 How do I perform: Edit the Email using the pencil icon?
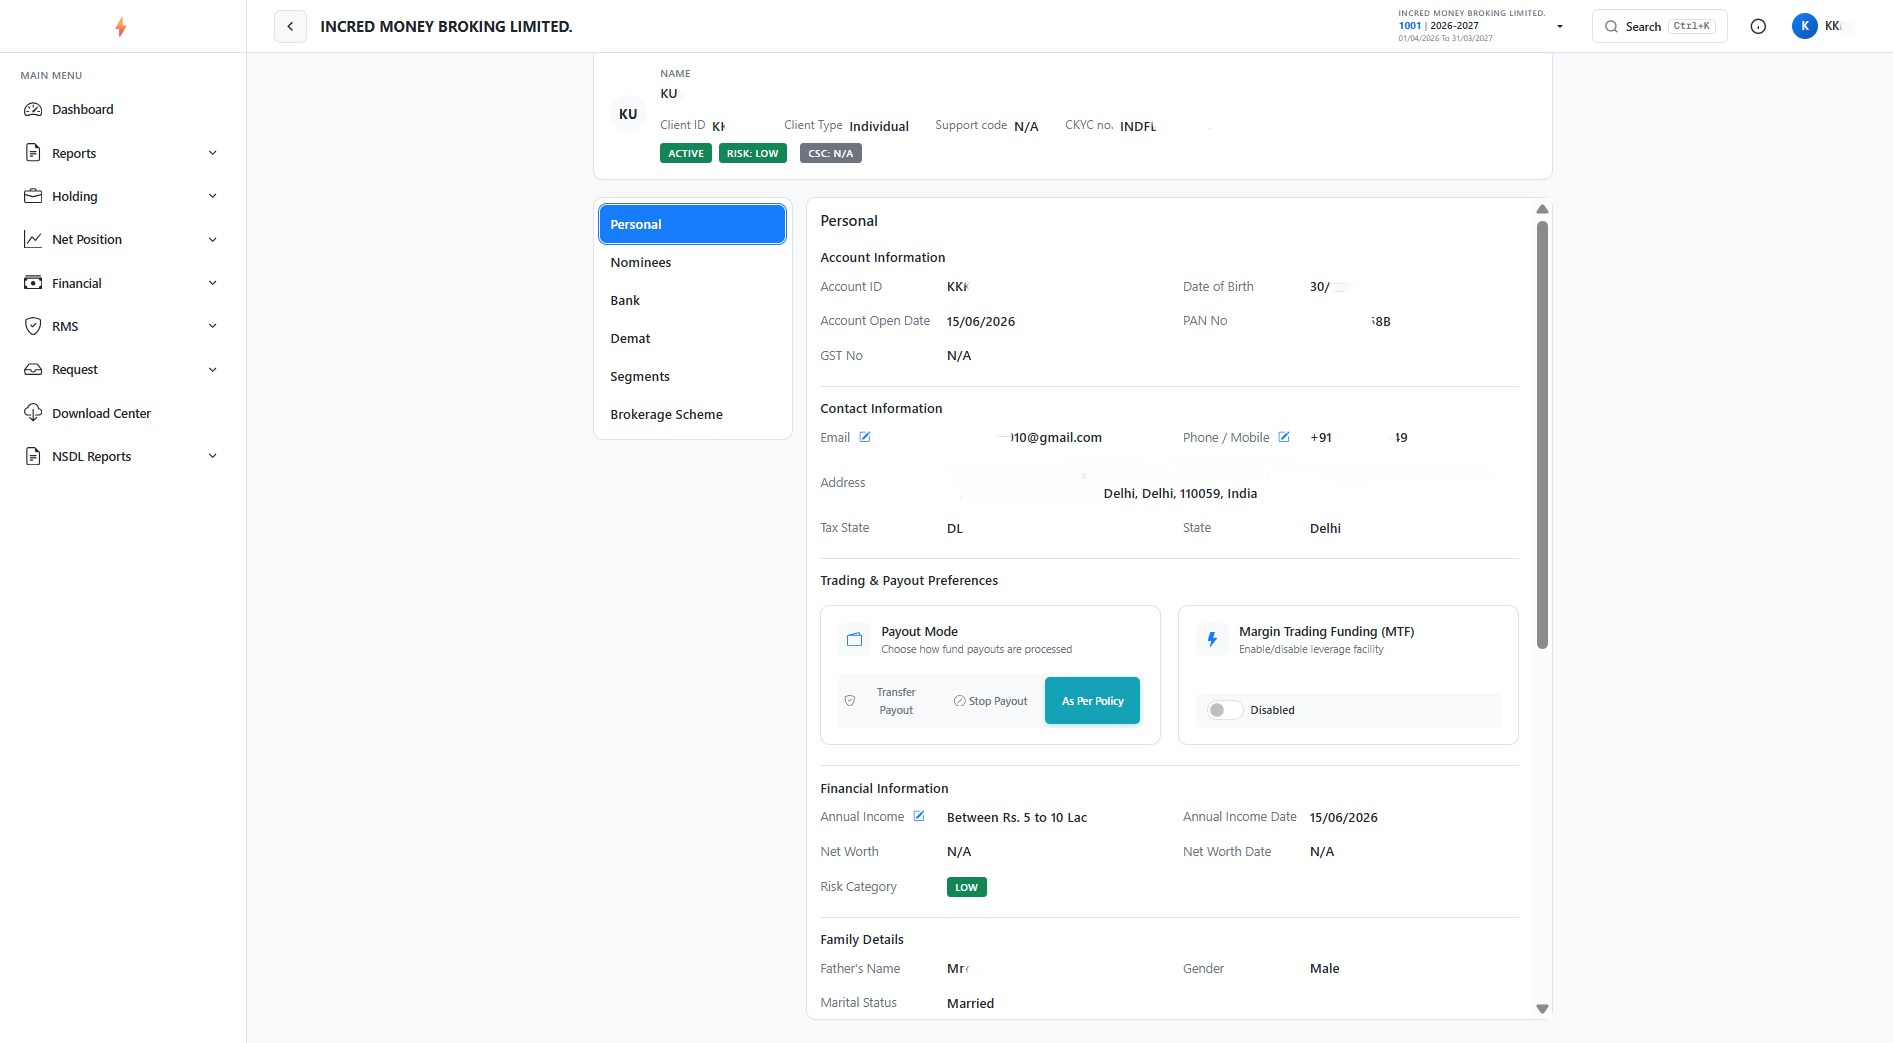tap(865, 437)
